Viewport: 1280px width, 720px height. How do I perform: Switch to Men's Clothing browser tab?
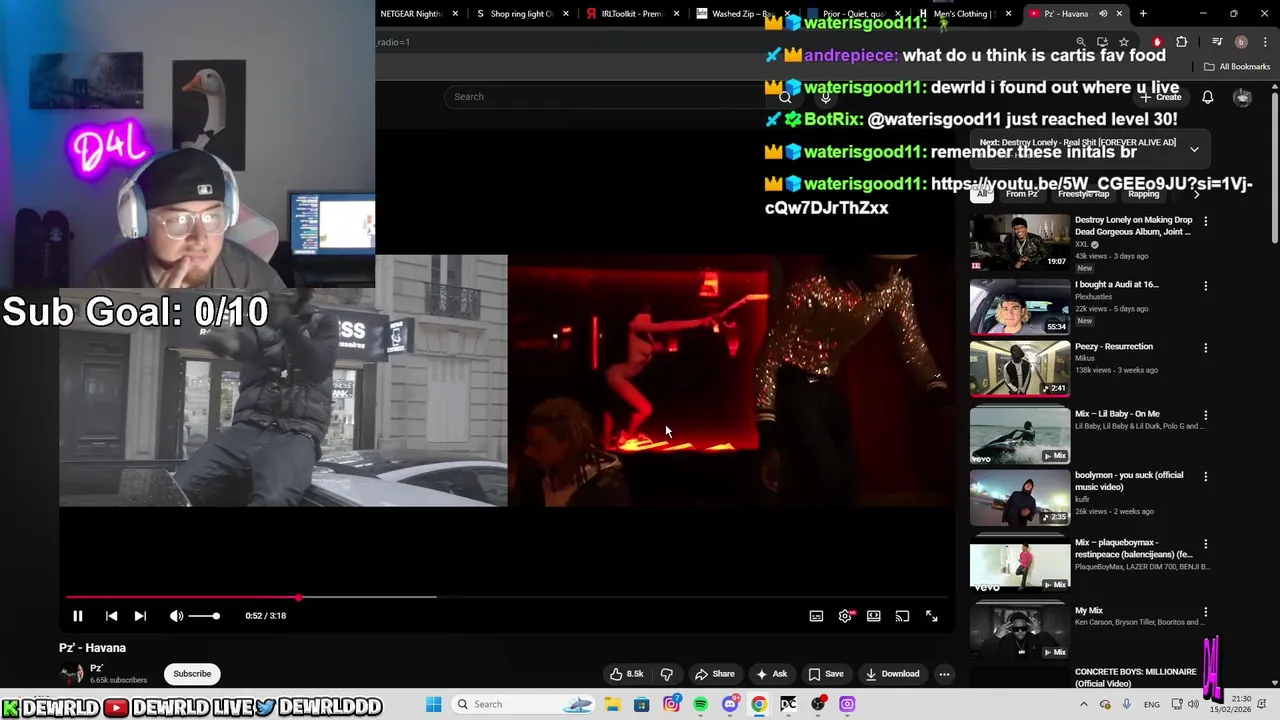(965, 14)
